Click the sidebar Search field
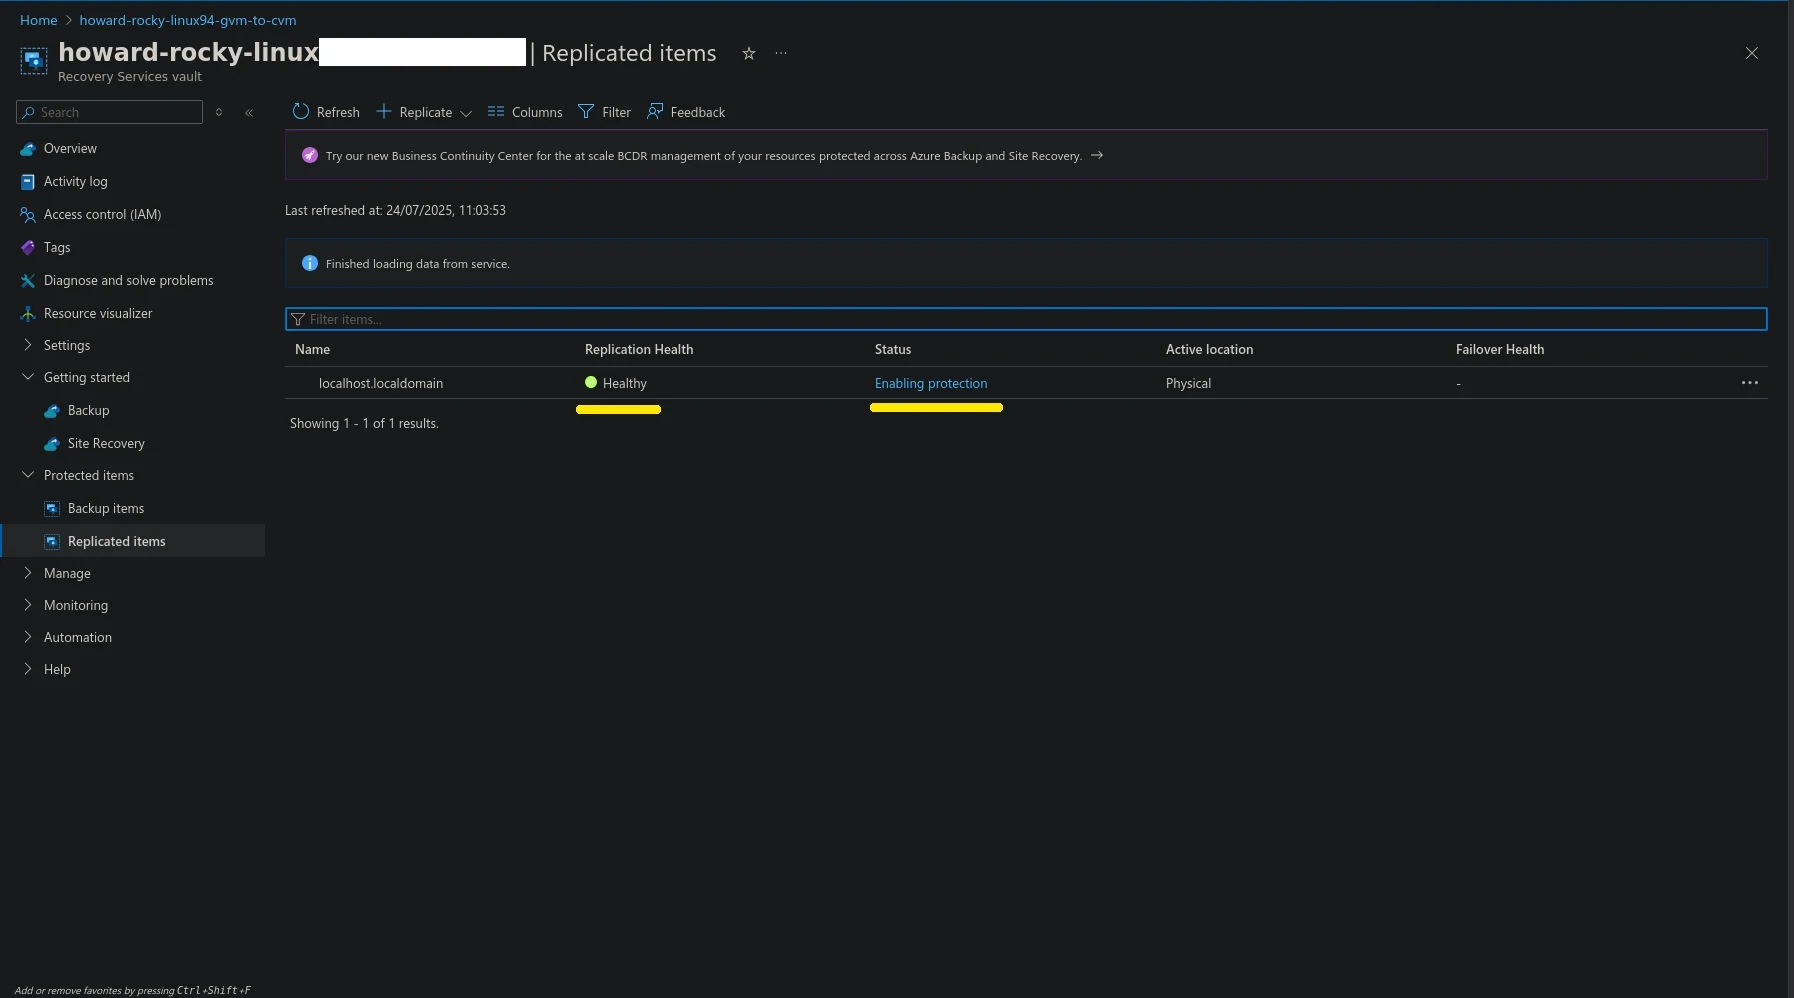 tap(110, 112)
